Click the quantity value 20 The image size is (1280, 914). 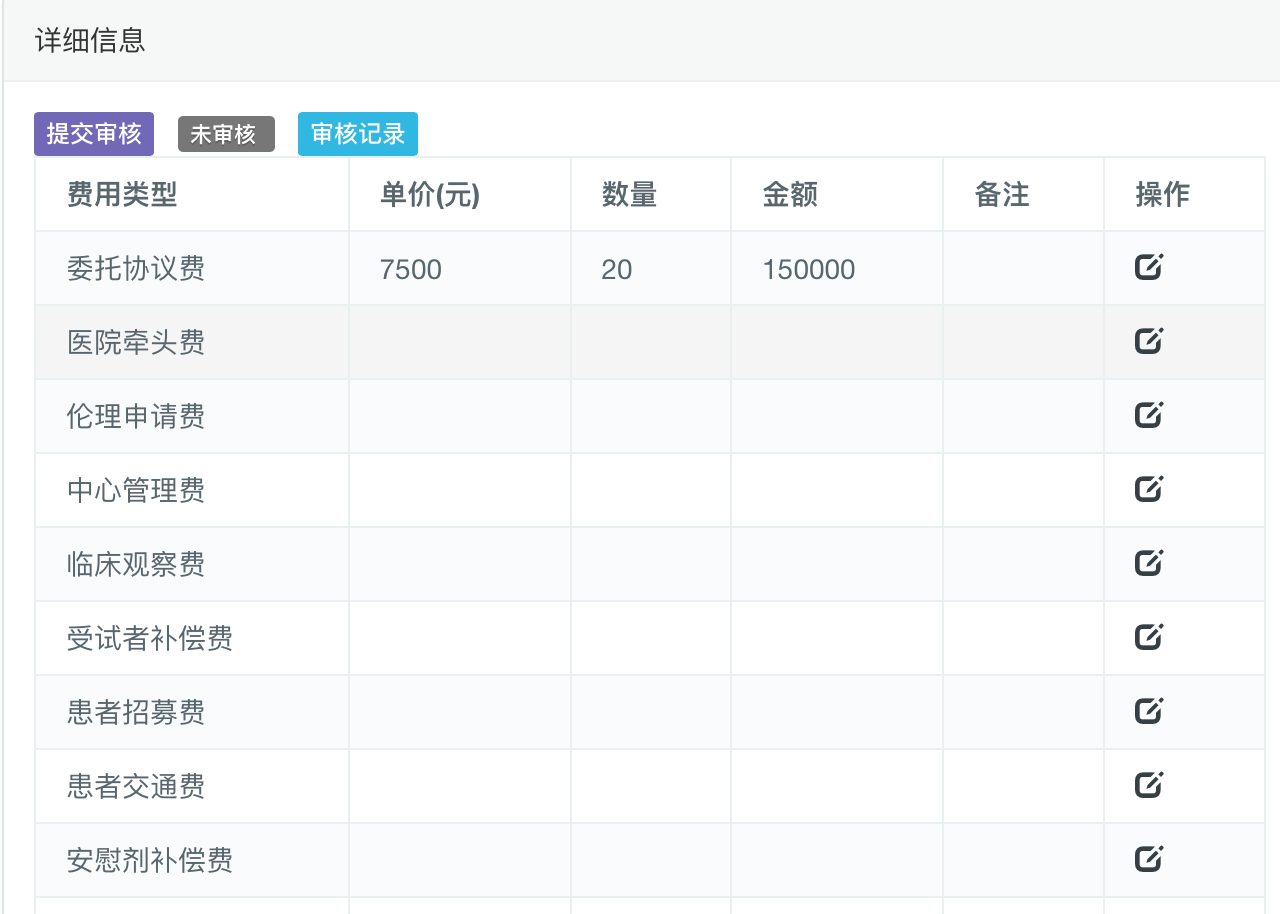click(617, 269)
